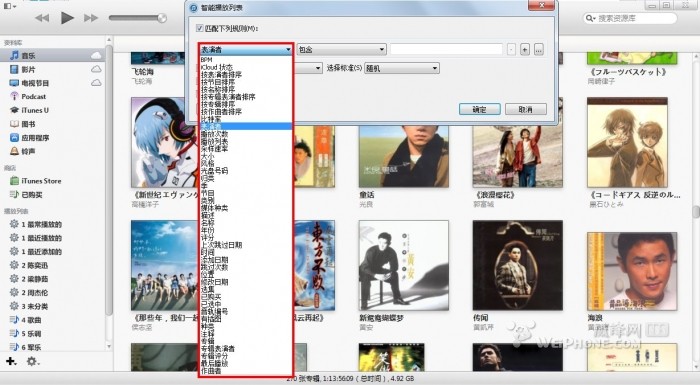
Task: Open the 已购买 sidebar entry under iTunes Store
Action: point(32,194)
